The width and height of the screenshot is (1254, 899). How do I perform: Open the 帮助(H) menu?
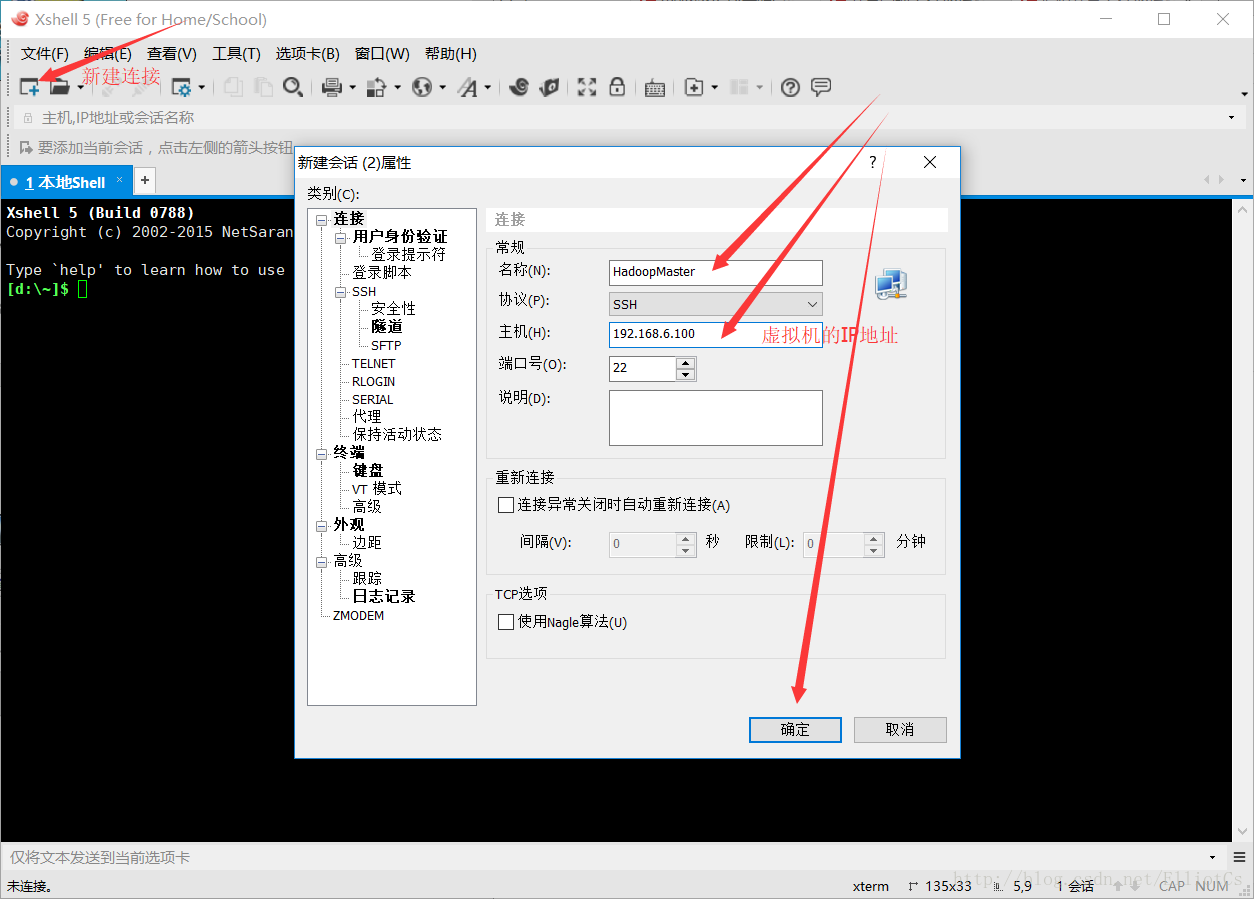point(451,54)
